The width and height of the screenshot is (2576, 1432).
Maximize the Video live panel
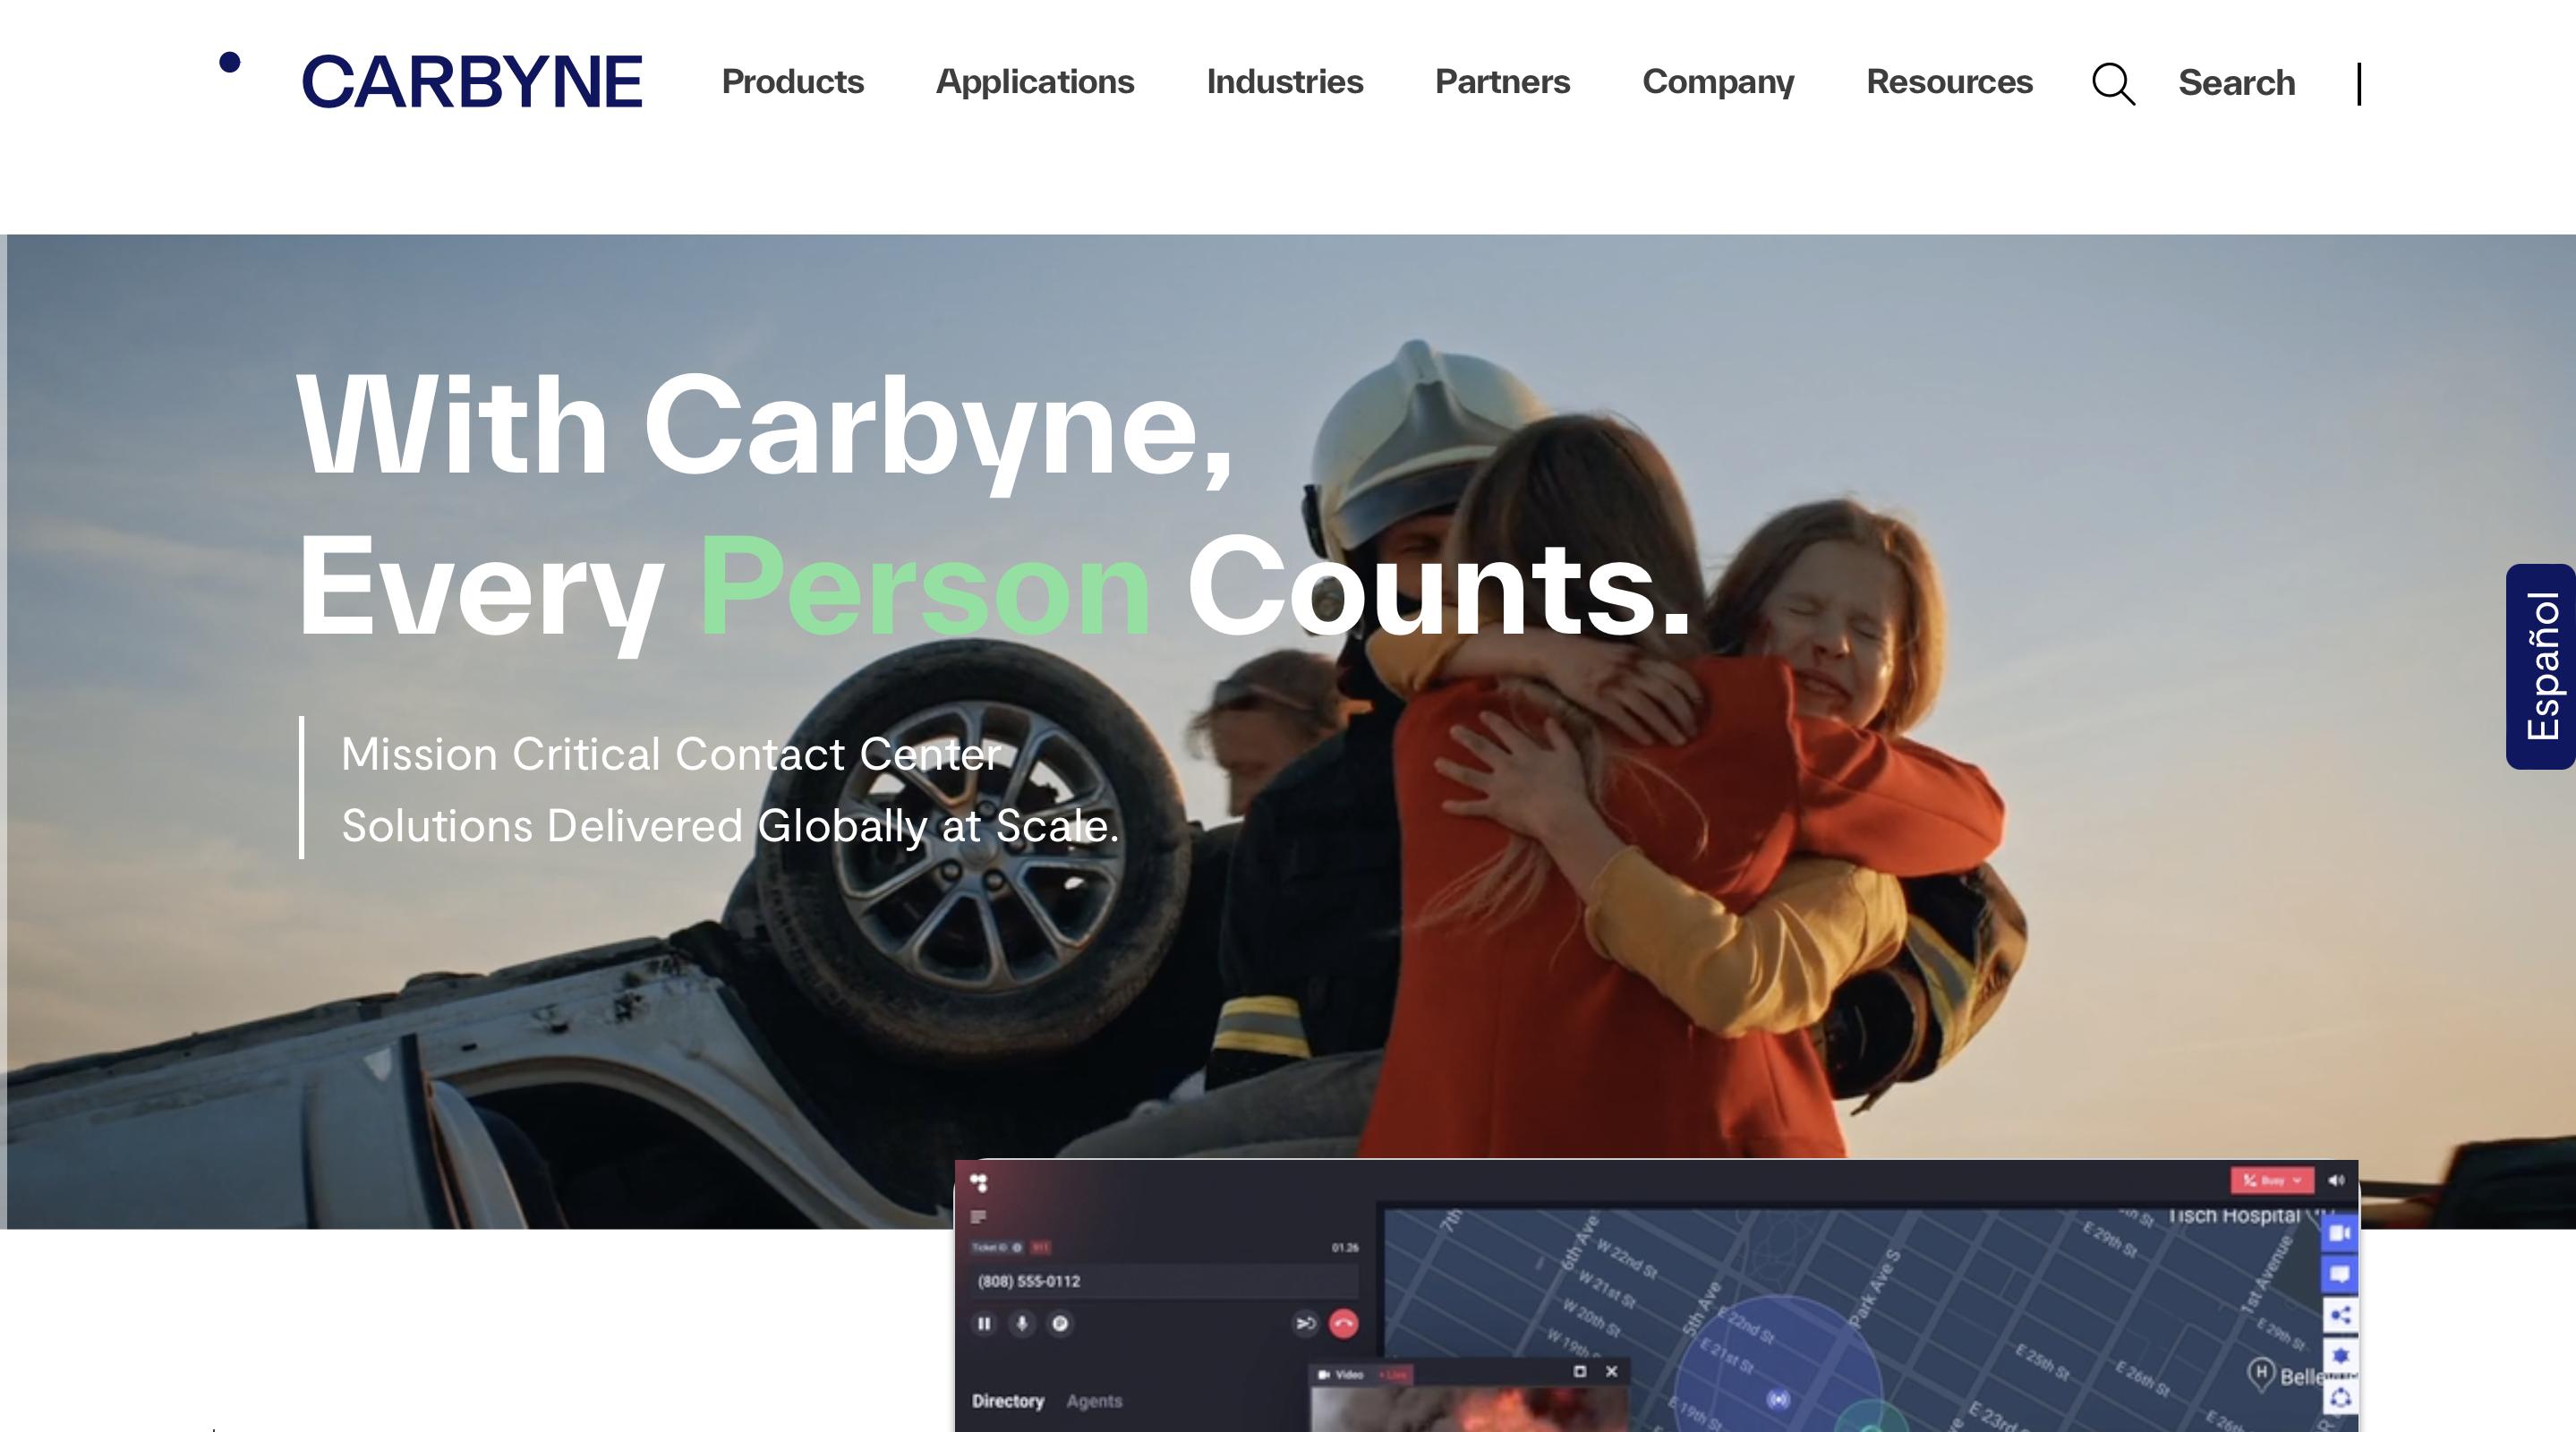[x=1580, y=1371]
